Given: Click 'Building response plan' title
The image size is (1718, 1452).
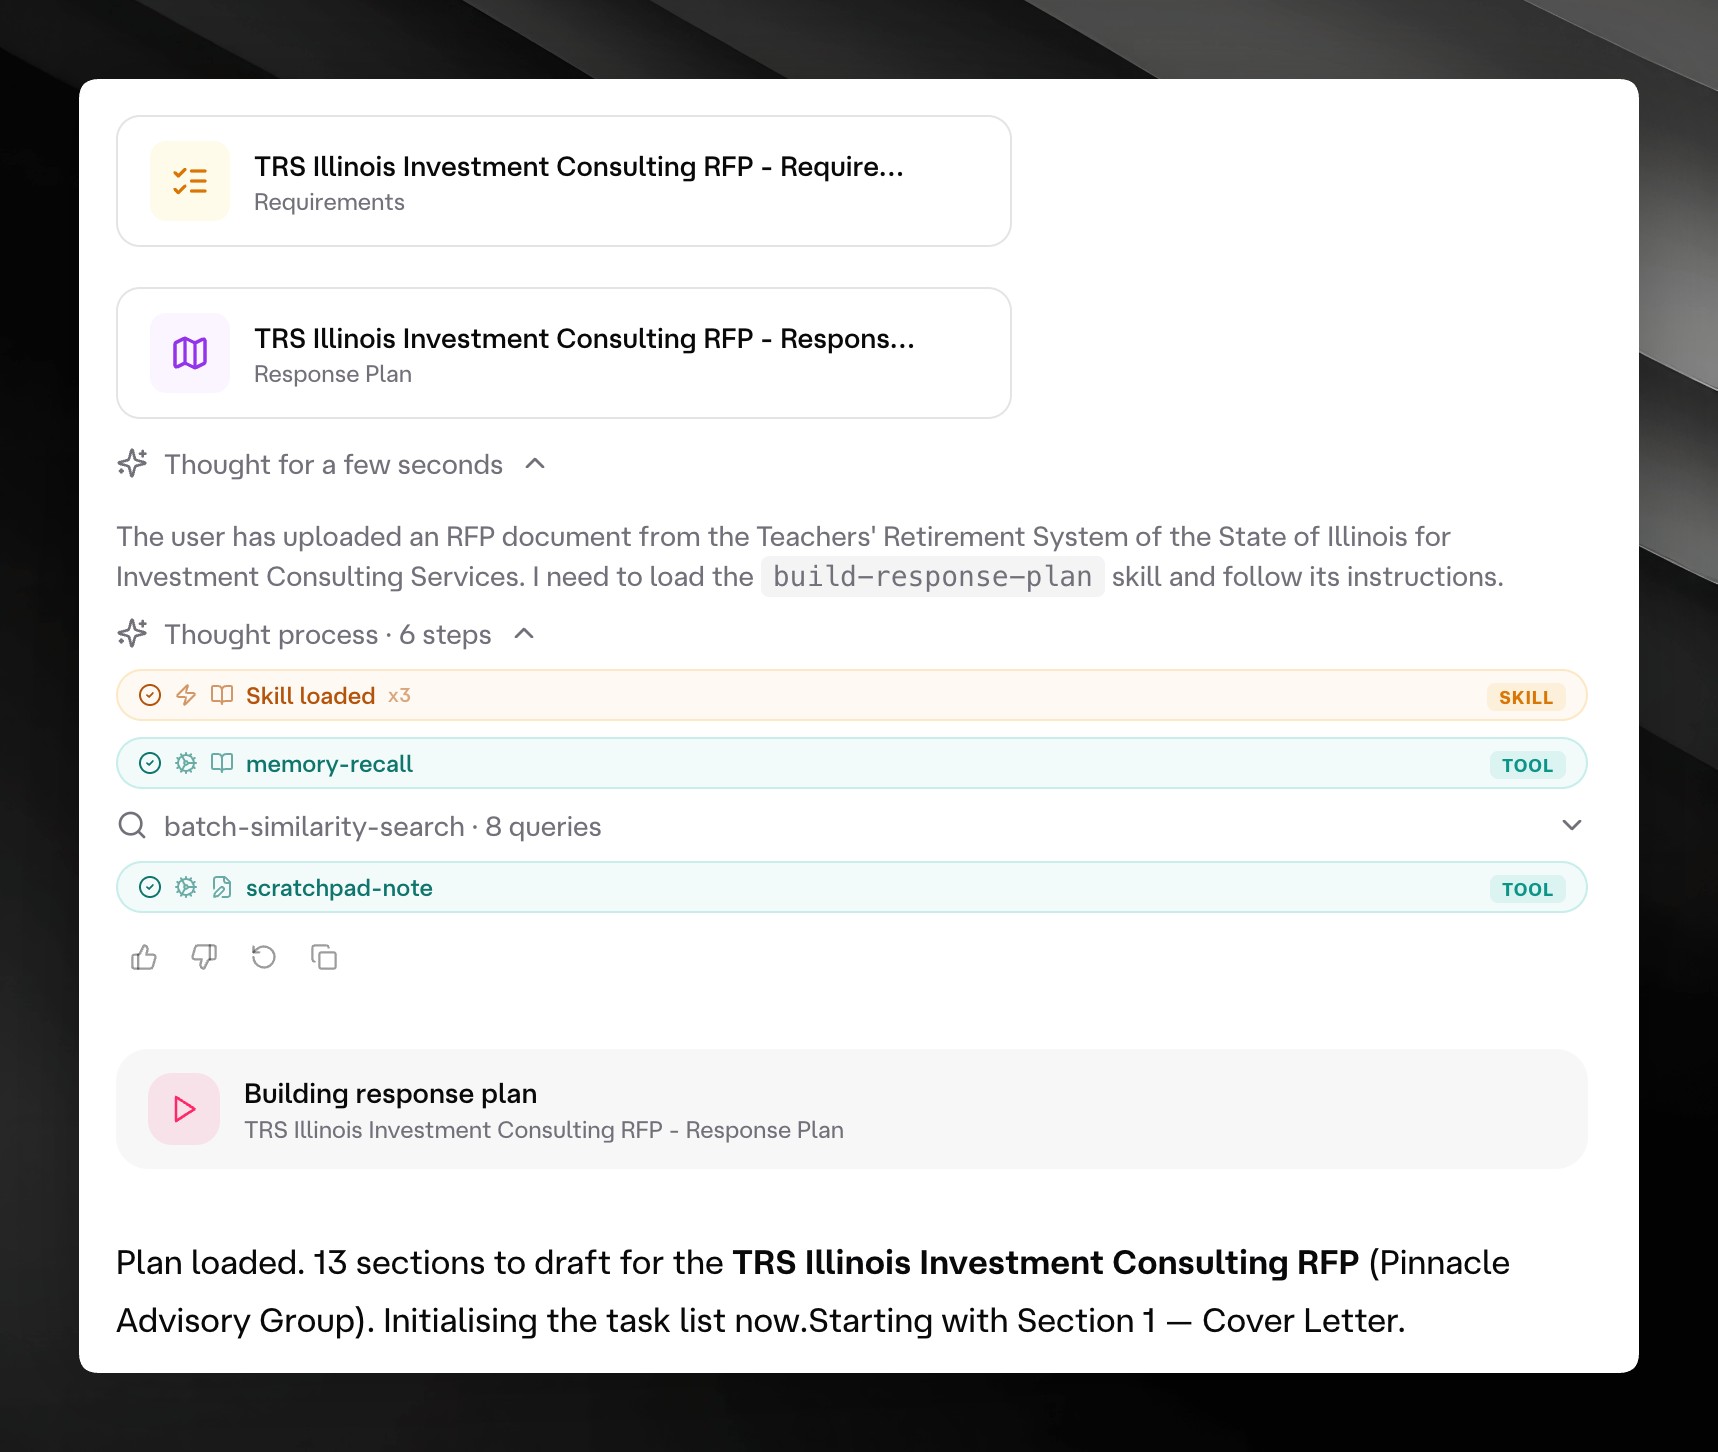Looking at the screenshot, I should 391,1094.
